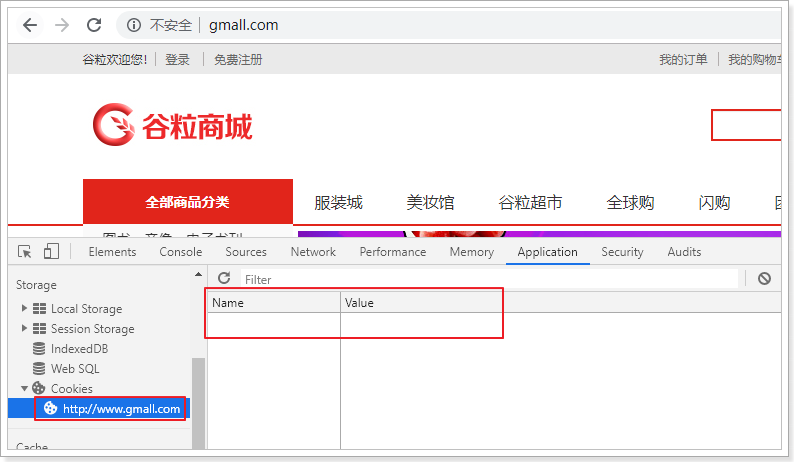The width and height of the screenshot is (794, 462).
Task: Select http://www.gmall.com under Cookies
Action: point(120,409)
